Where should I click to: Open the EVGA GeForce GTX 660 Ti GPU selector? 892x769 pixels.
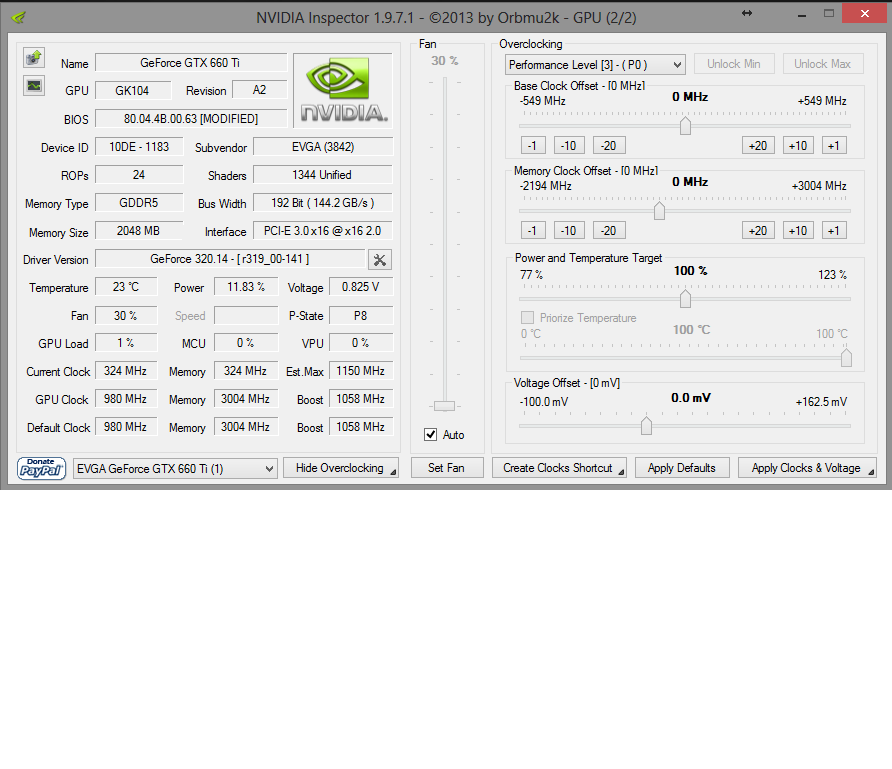pos(175,469)
